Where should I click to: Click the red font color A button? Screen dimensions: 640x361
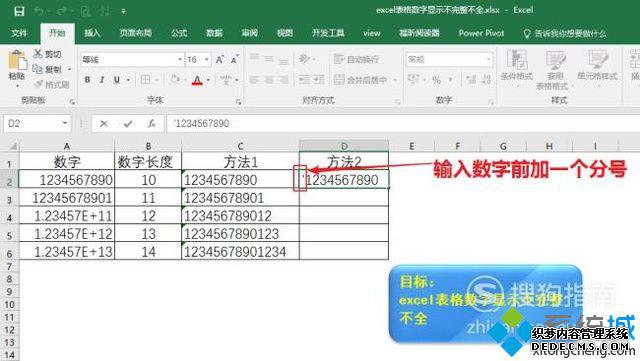coord(198,80)
